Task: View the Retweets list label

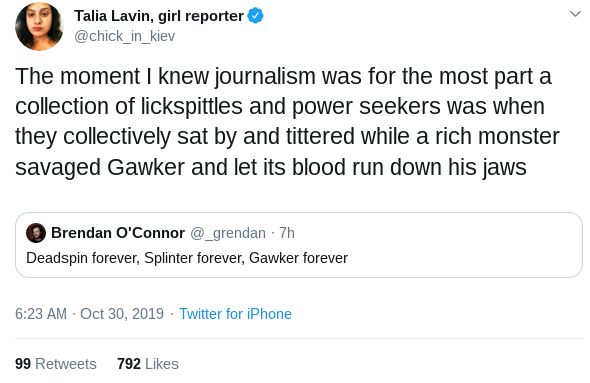Action: [66, 364]
